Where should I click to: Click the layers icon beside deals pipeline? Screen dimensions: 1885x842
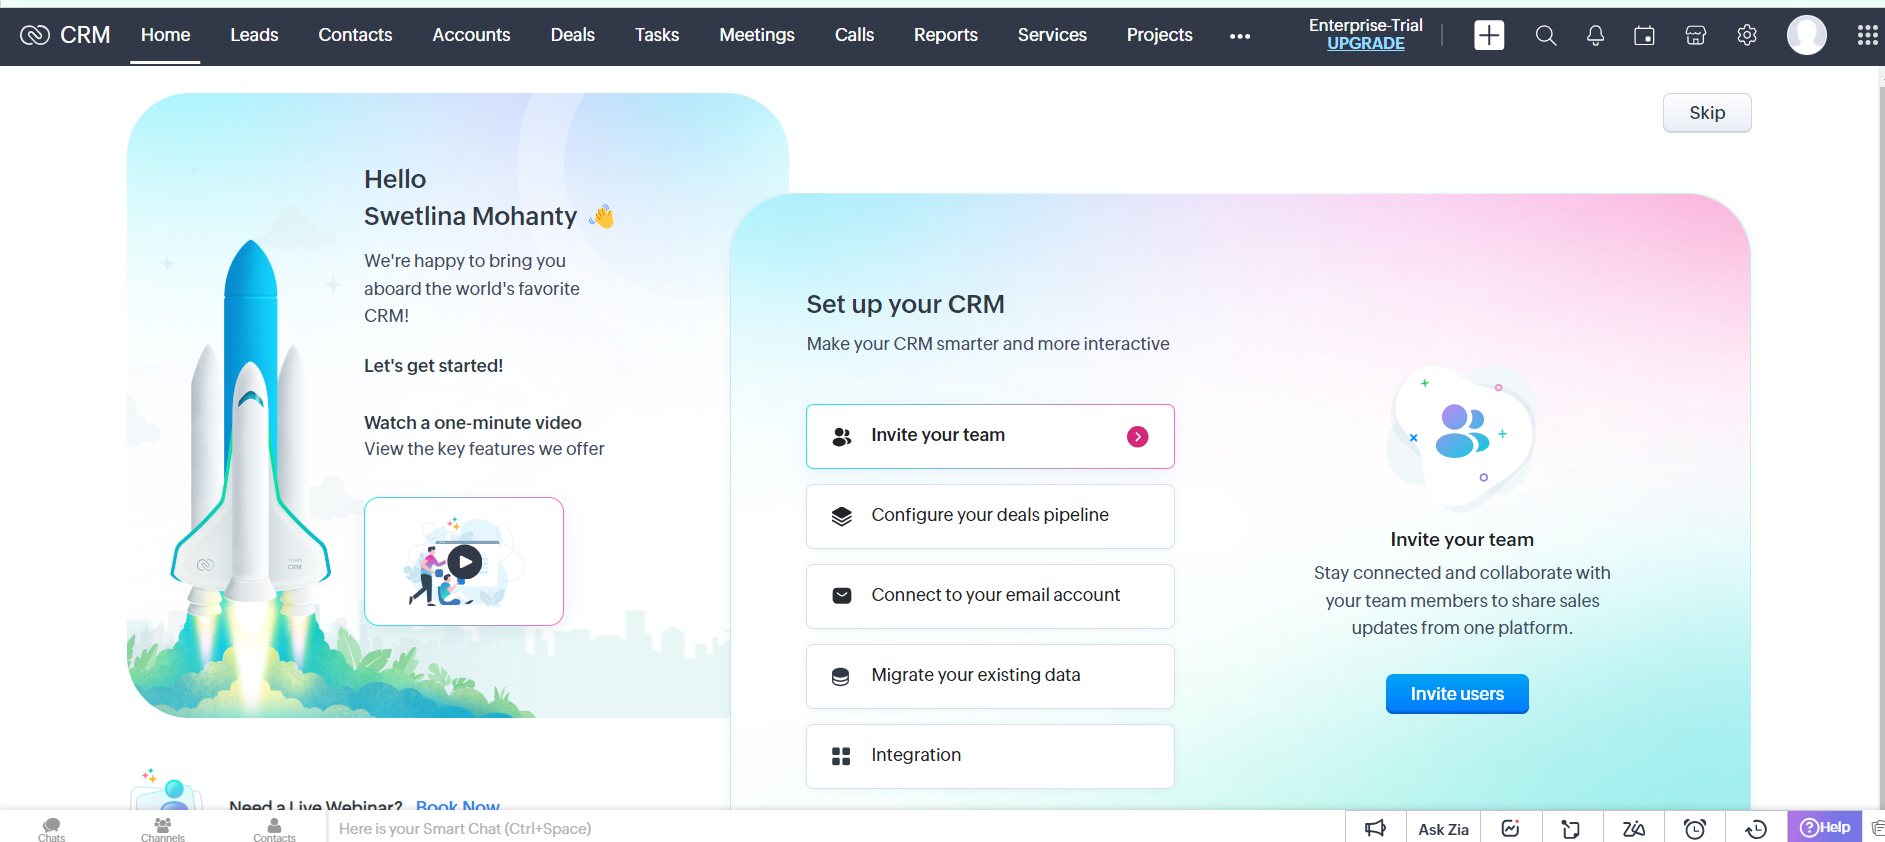(x=842, y=516)
